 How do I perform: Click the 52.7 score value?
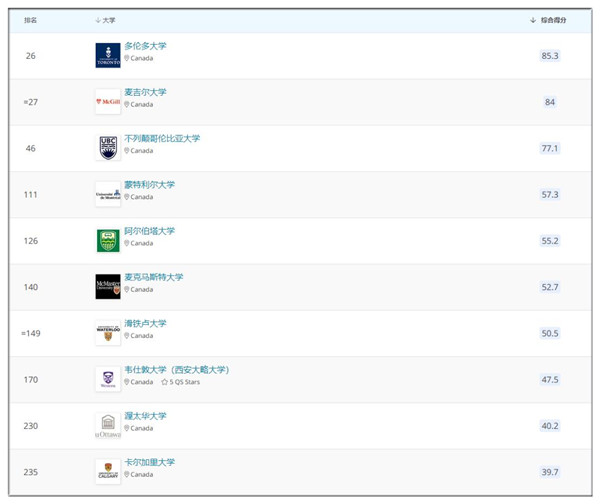[550, 287]
